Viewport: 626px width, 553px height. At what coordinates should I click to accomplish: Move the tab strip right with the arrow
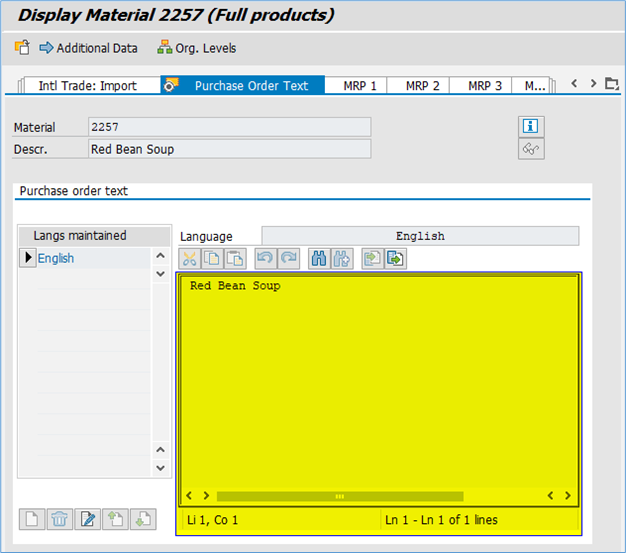593,83
